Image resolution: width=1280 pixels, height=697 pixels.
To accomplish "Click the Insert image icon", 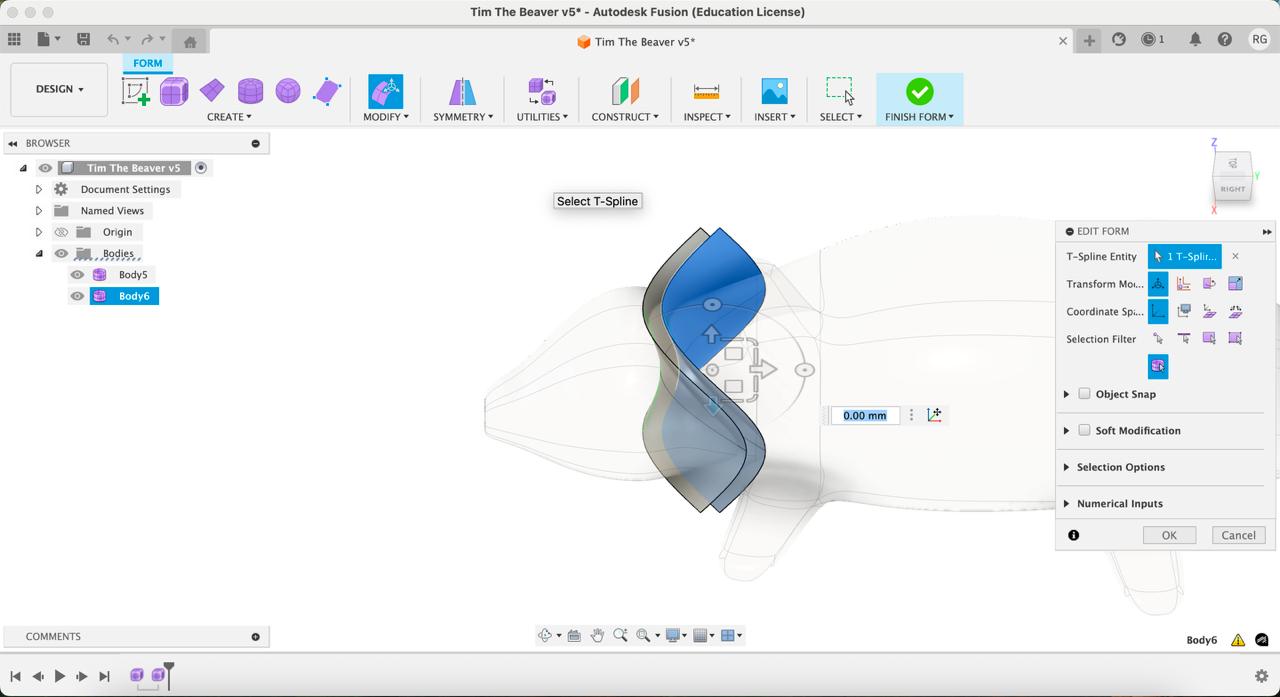I will [774, 92].
